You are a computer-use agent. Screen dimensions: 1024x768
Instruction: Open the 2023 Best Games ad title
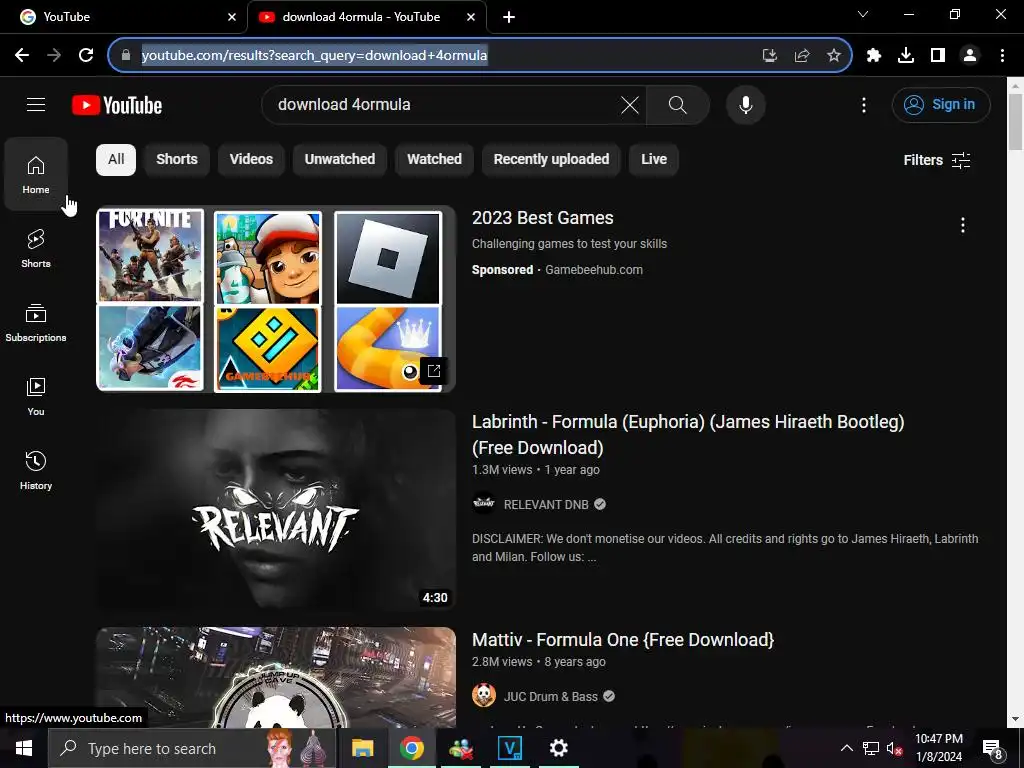pyautogui.click(x=543, y=218)
